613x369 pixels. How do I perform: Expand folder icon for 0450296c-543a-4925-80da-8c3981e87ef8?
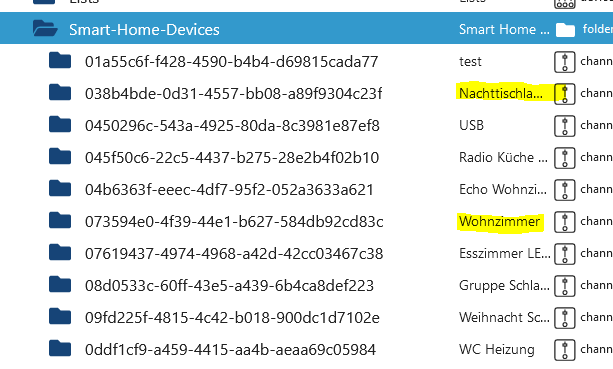click(x=60, y=125)
